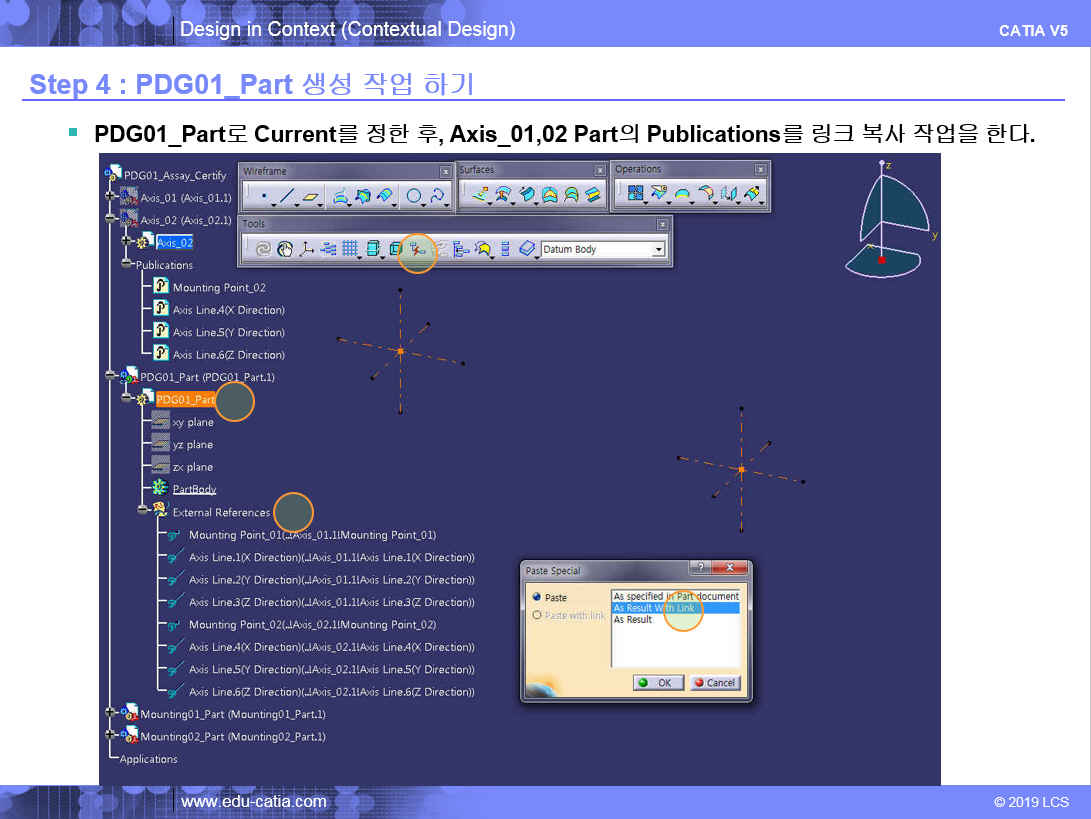Viewport: 1091px width, 819px height.
Task: Select the Line tool in Wireframe toolbar
Action: [x=287, y=196]
